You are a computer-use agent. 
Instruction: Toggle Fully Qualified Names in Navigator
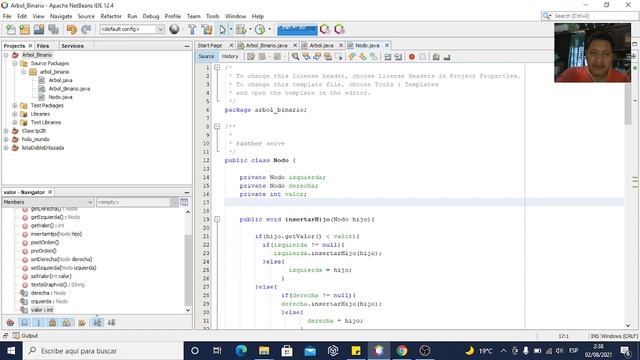coord(82,322)
